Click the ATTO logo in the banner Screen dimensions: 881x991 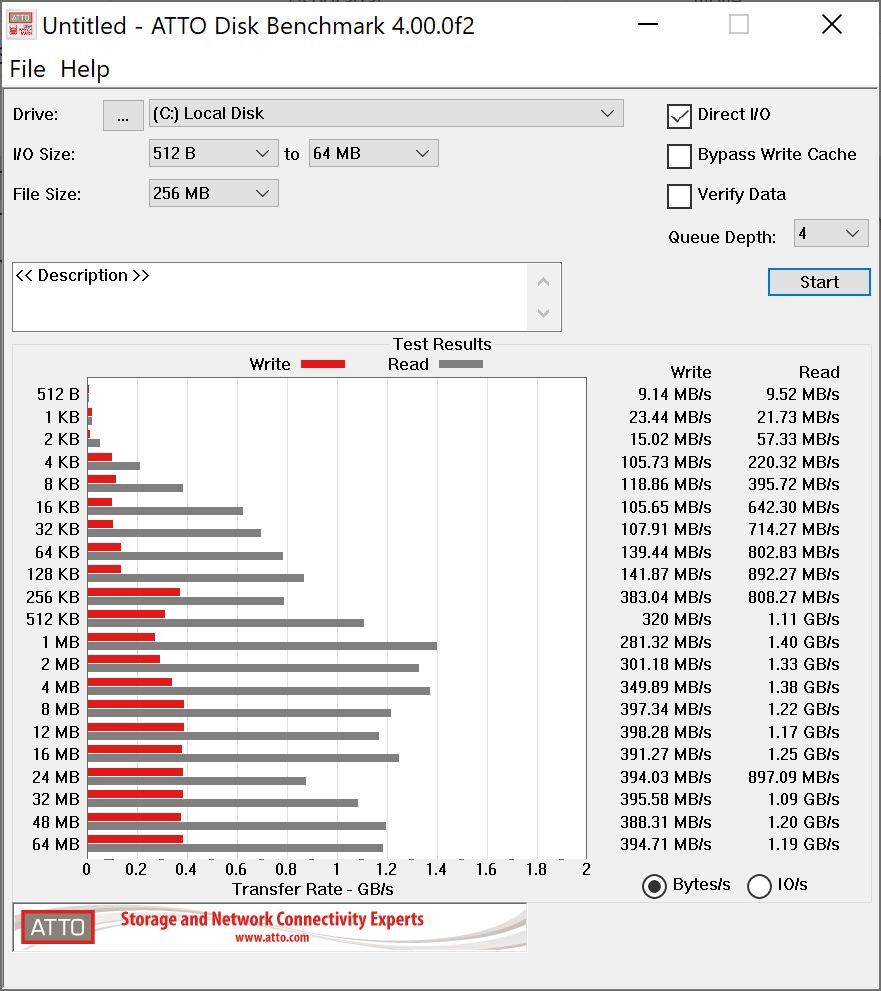coord(58,927)
